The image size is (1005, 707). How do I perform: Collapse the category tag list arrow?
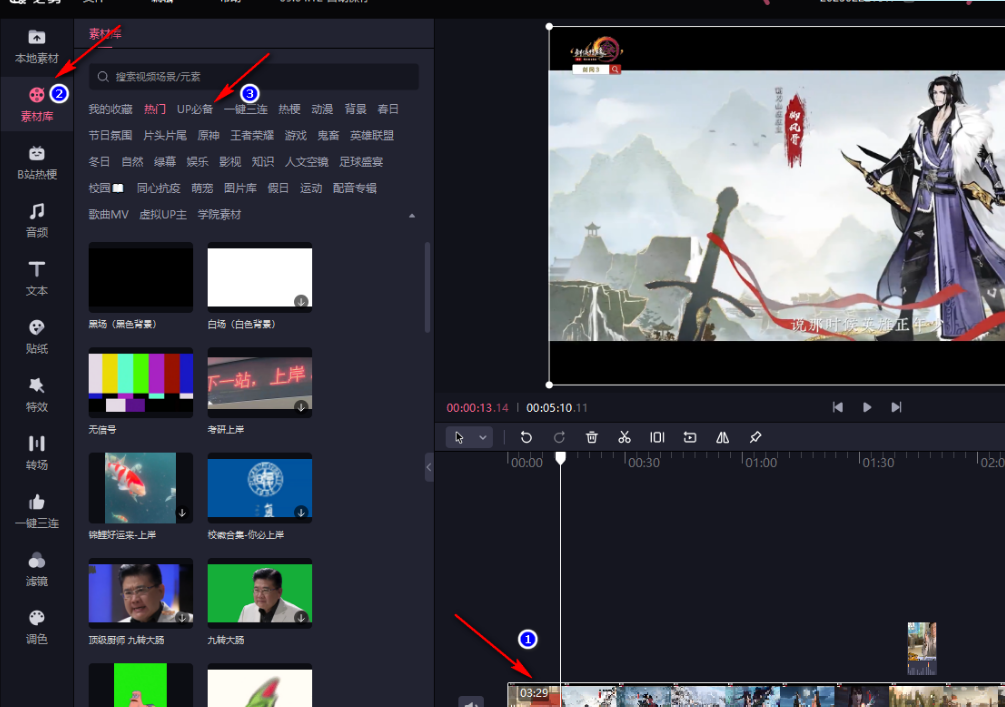click(x=412, y=215)
